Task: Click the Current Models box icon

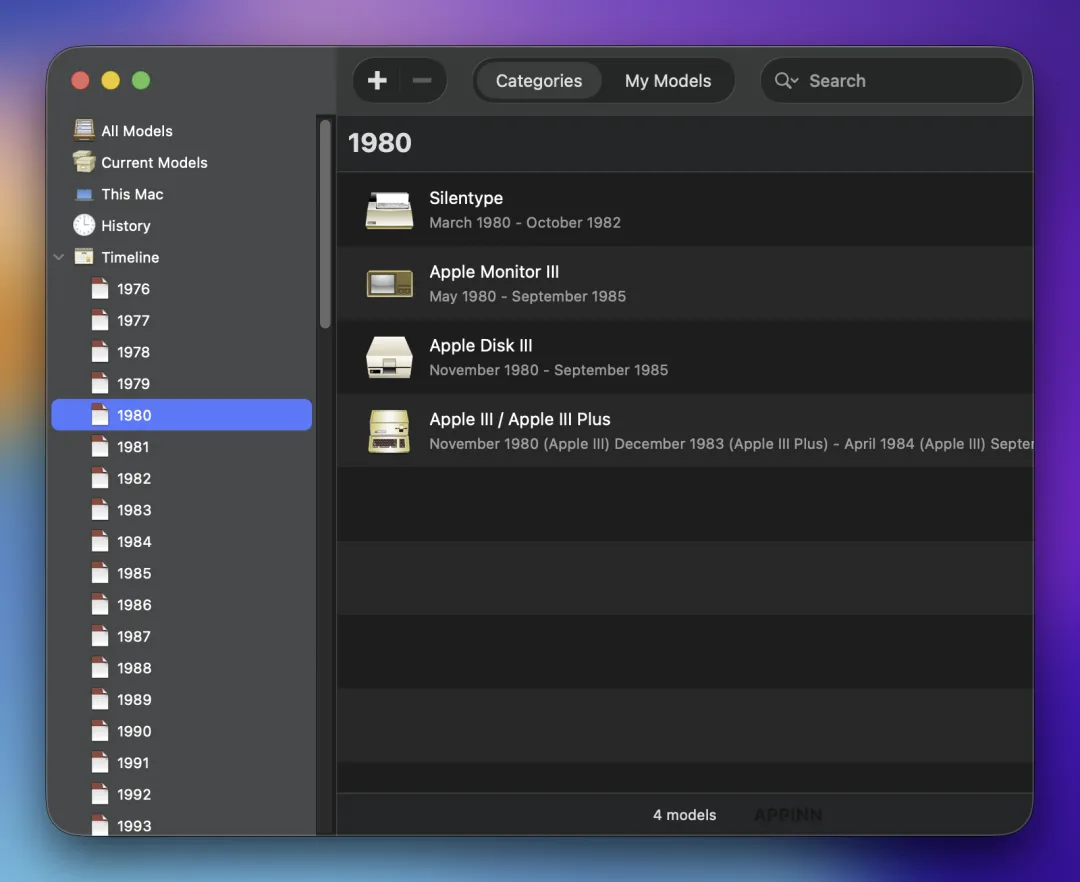Action: click(x=84, y=162)
